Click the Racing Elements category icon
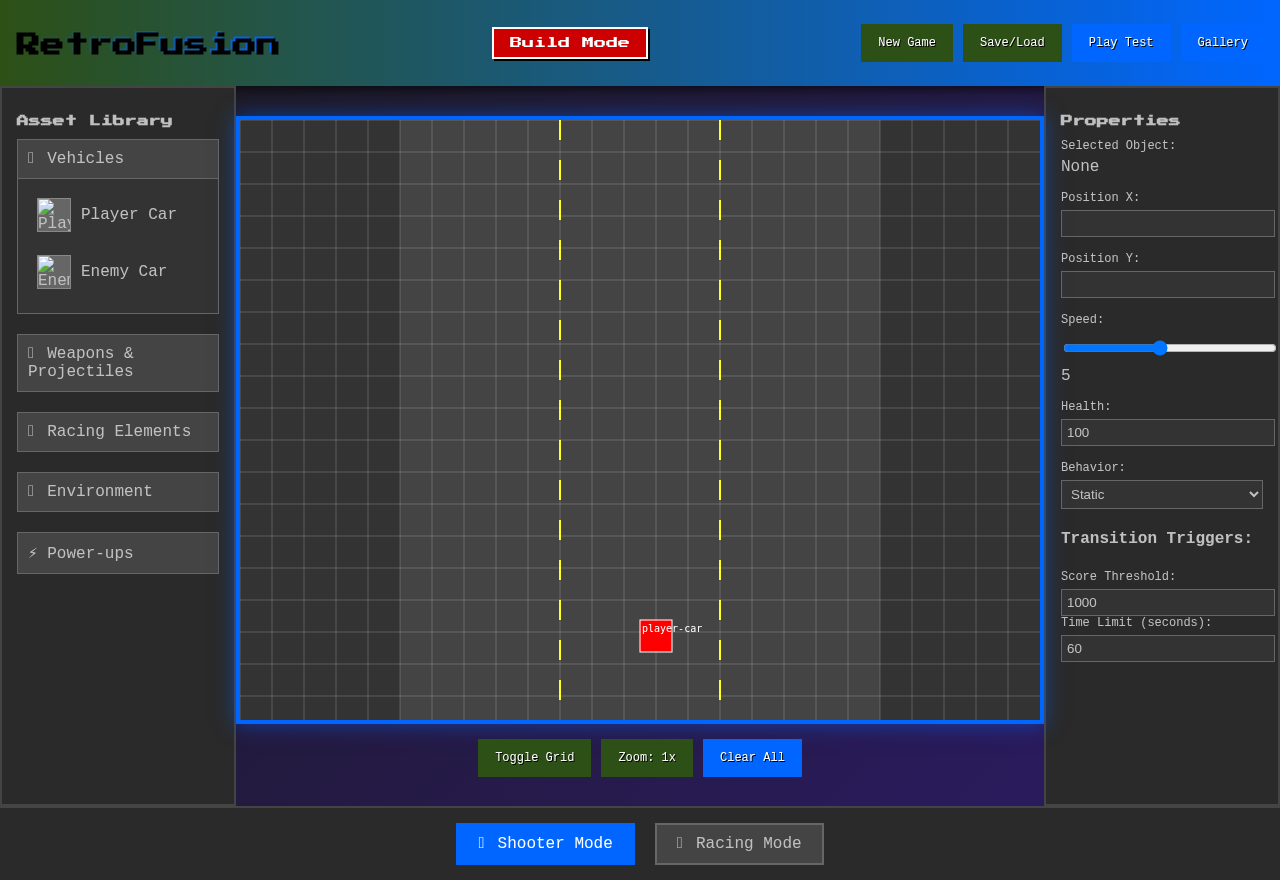1280x880 pixels. pos(31,431)
